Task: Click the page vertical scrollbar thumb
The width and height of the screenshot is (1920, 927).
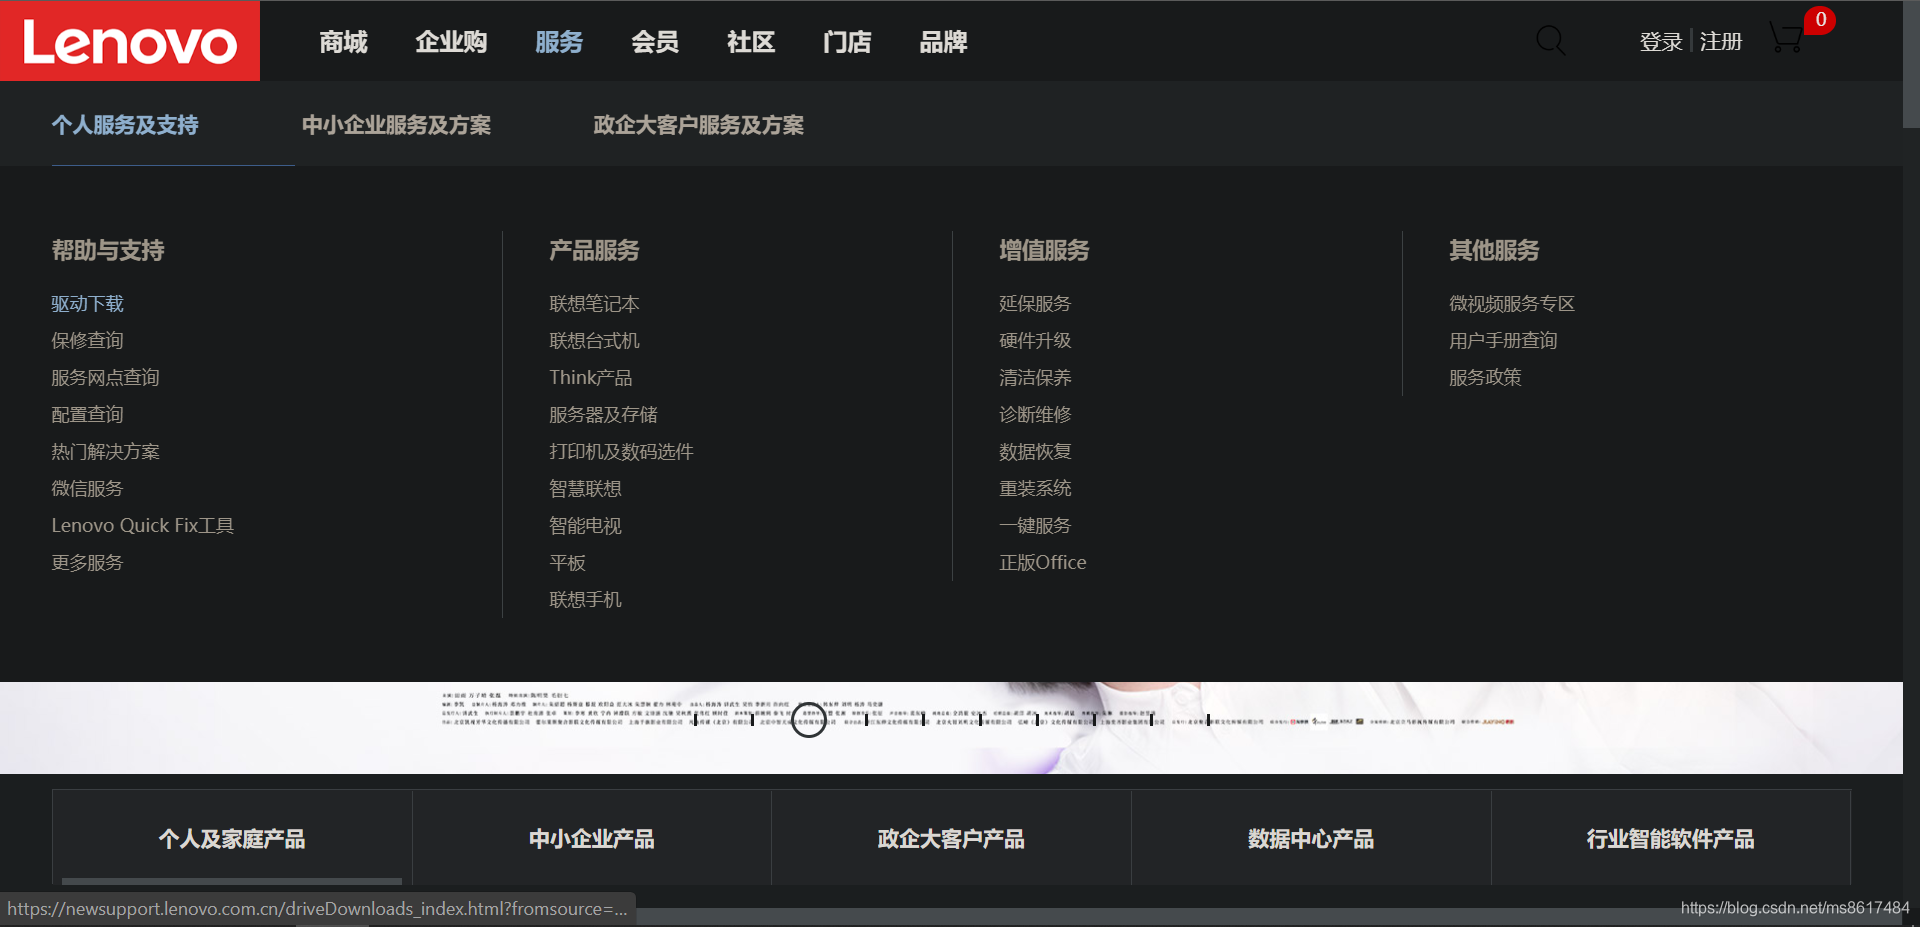Action: 1911,65
